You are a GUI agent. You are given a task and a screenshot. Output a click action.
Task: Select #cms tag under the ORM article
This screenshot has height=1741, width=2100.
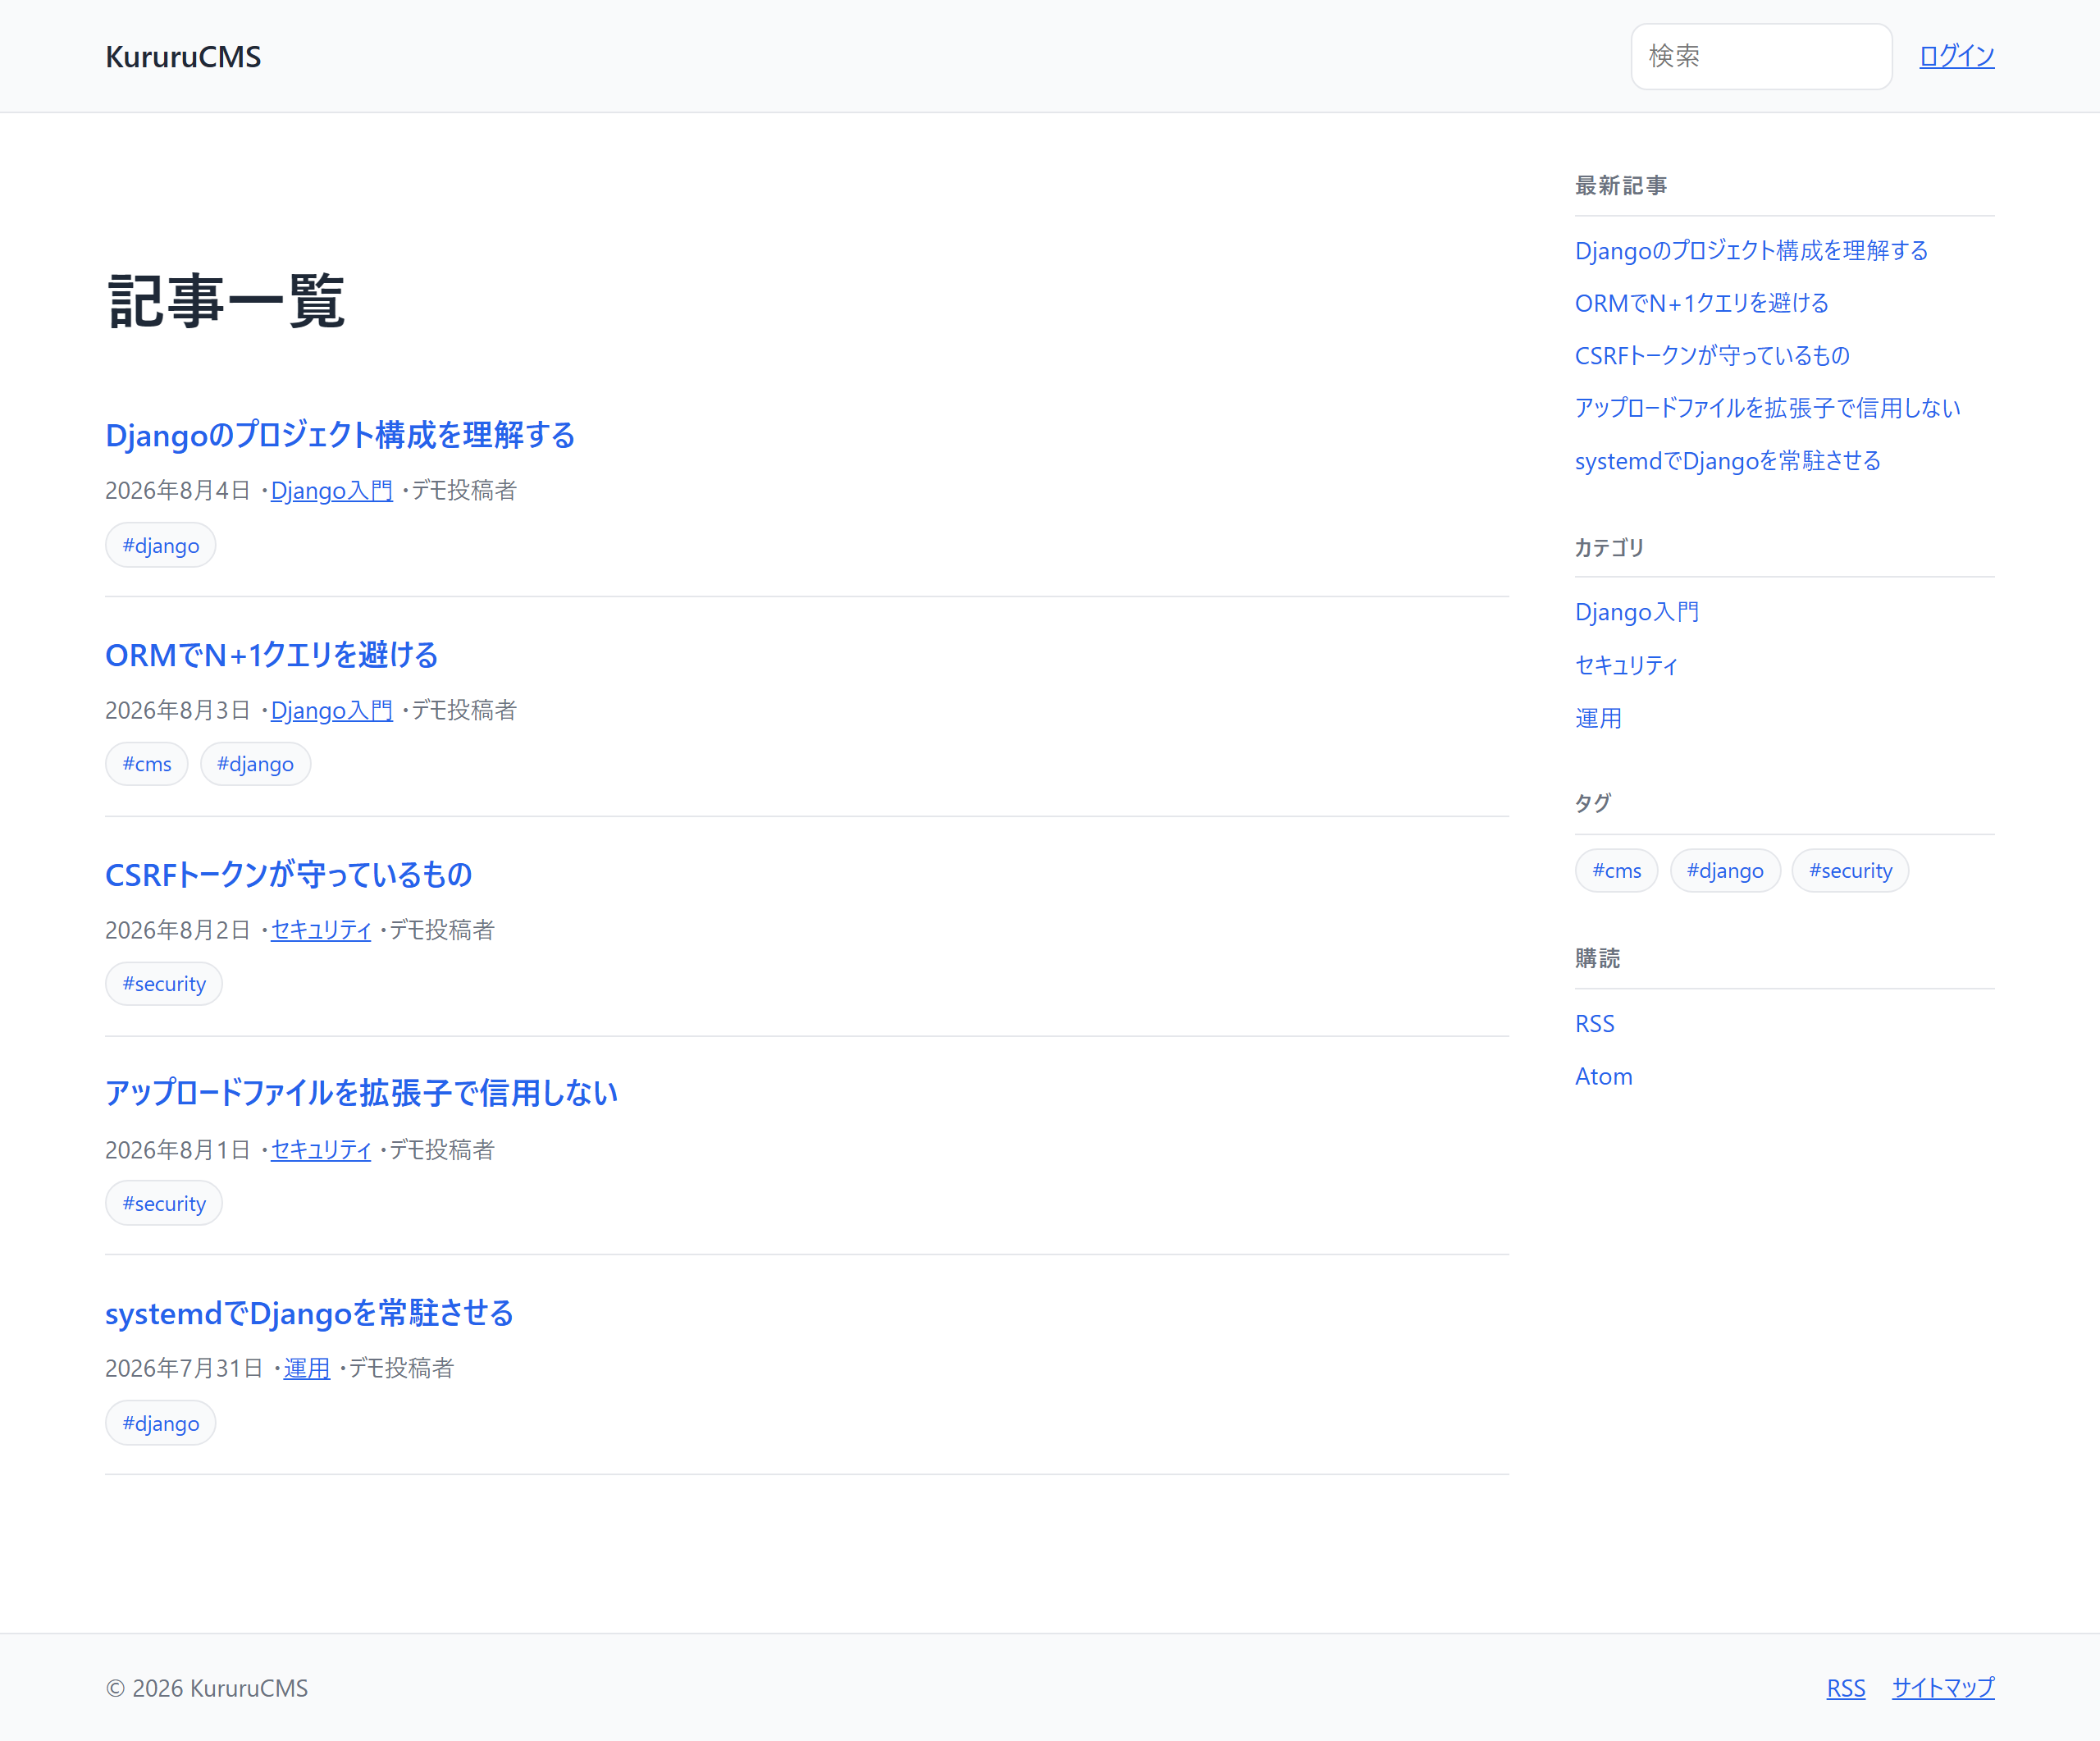coord(147,764)
